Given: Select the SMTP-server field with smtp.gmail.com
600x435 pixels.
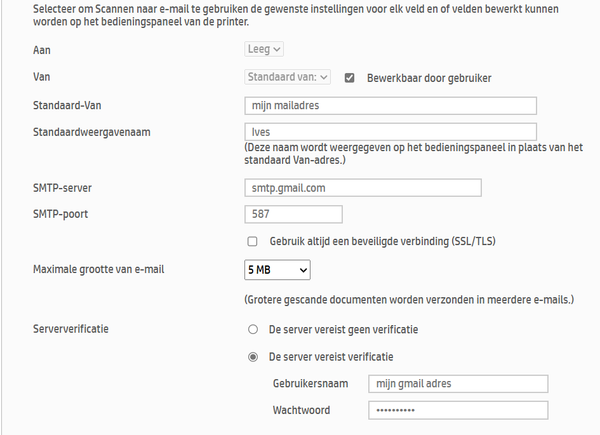Looking at the screenshot, I should coord(363,188).
